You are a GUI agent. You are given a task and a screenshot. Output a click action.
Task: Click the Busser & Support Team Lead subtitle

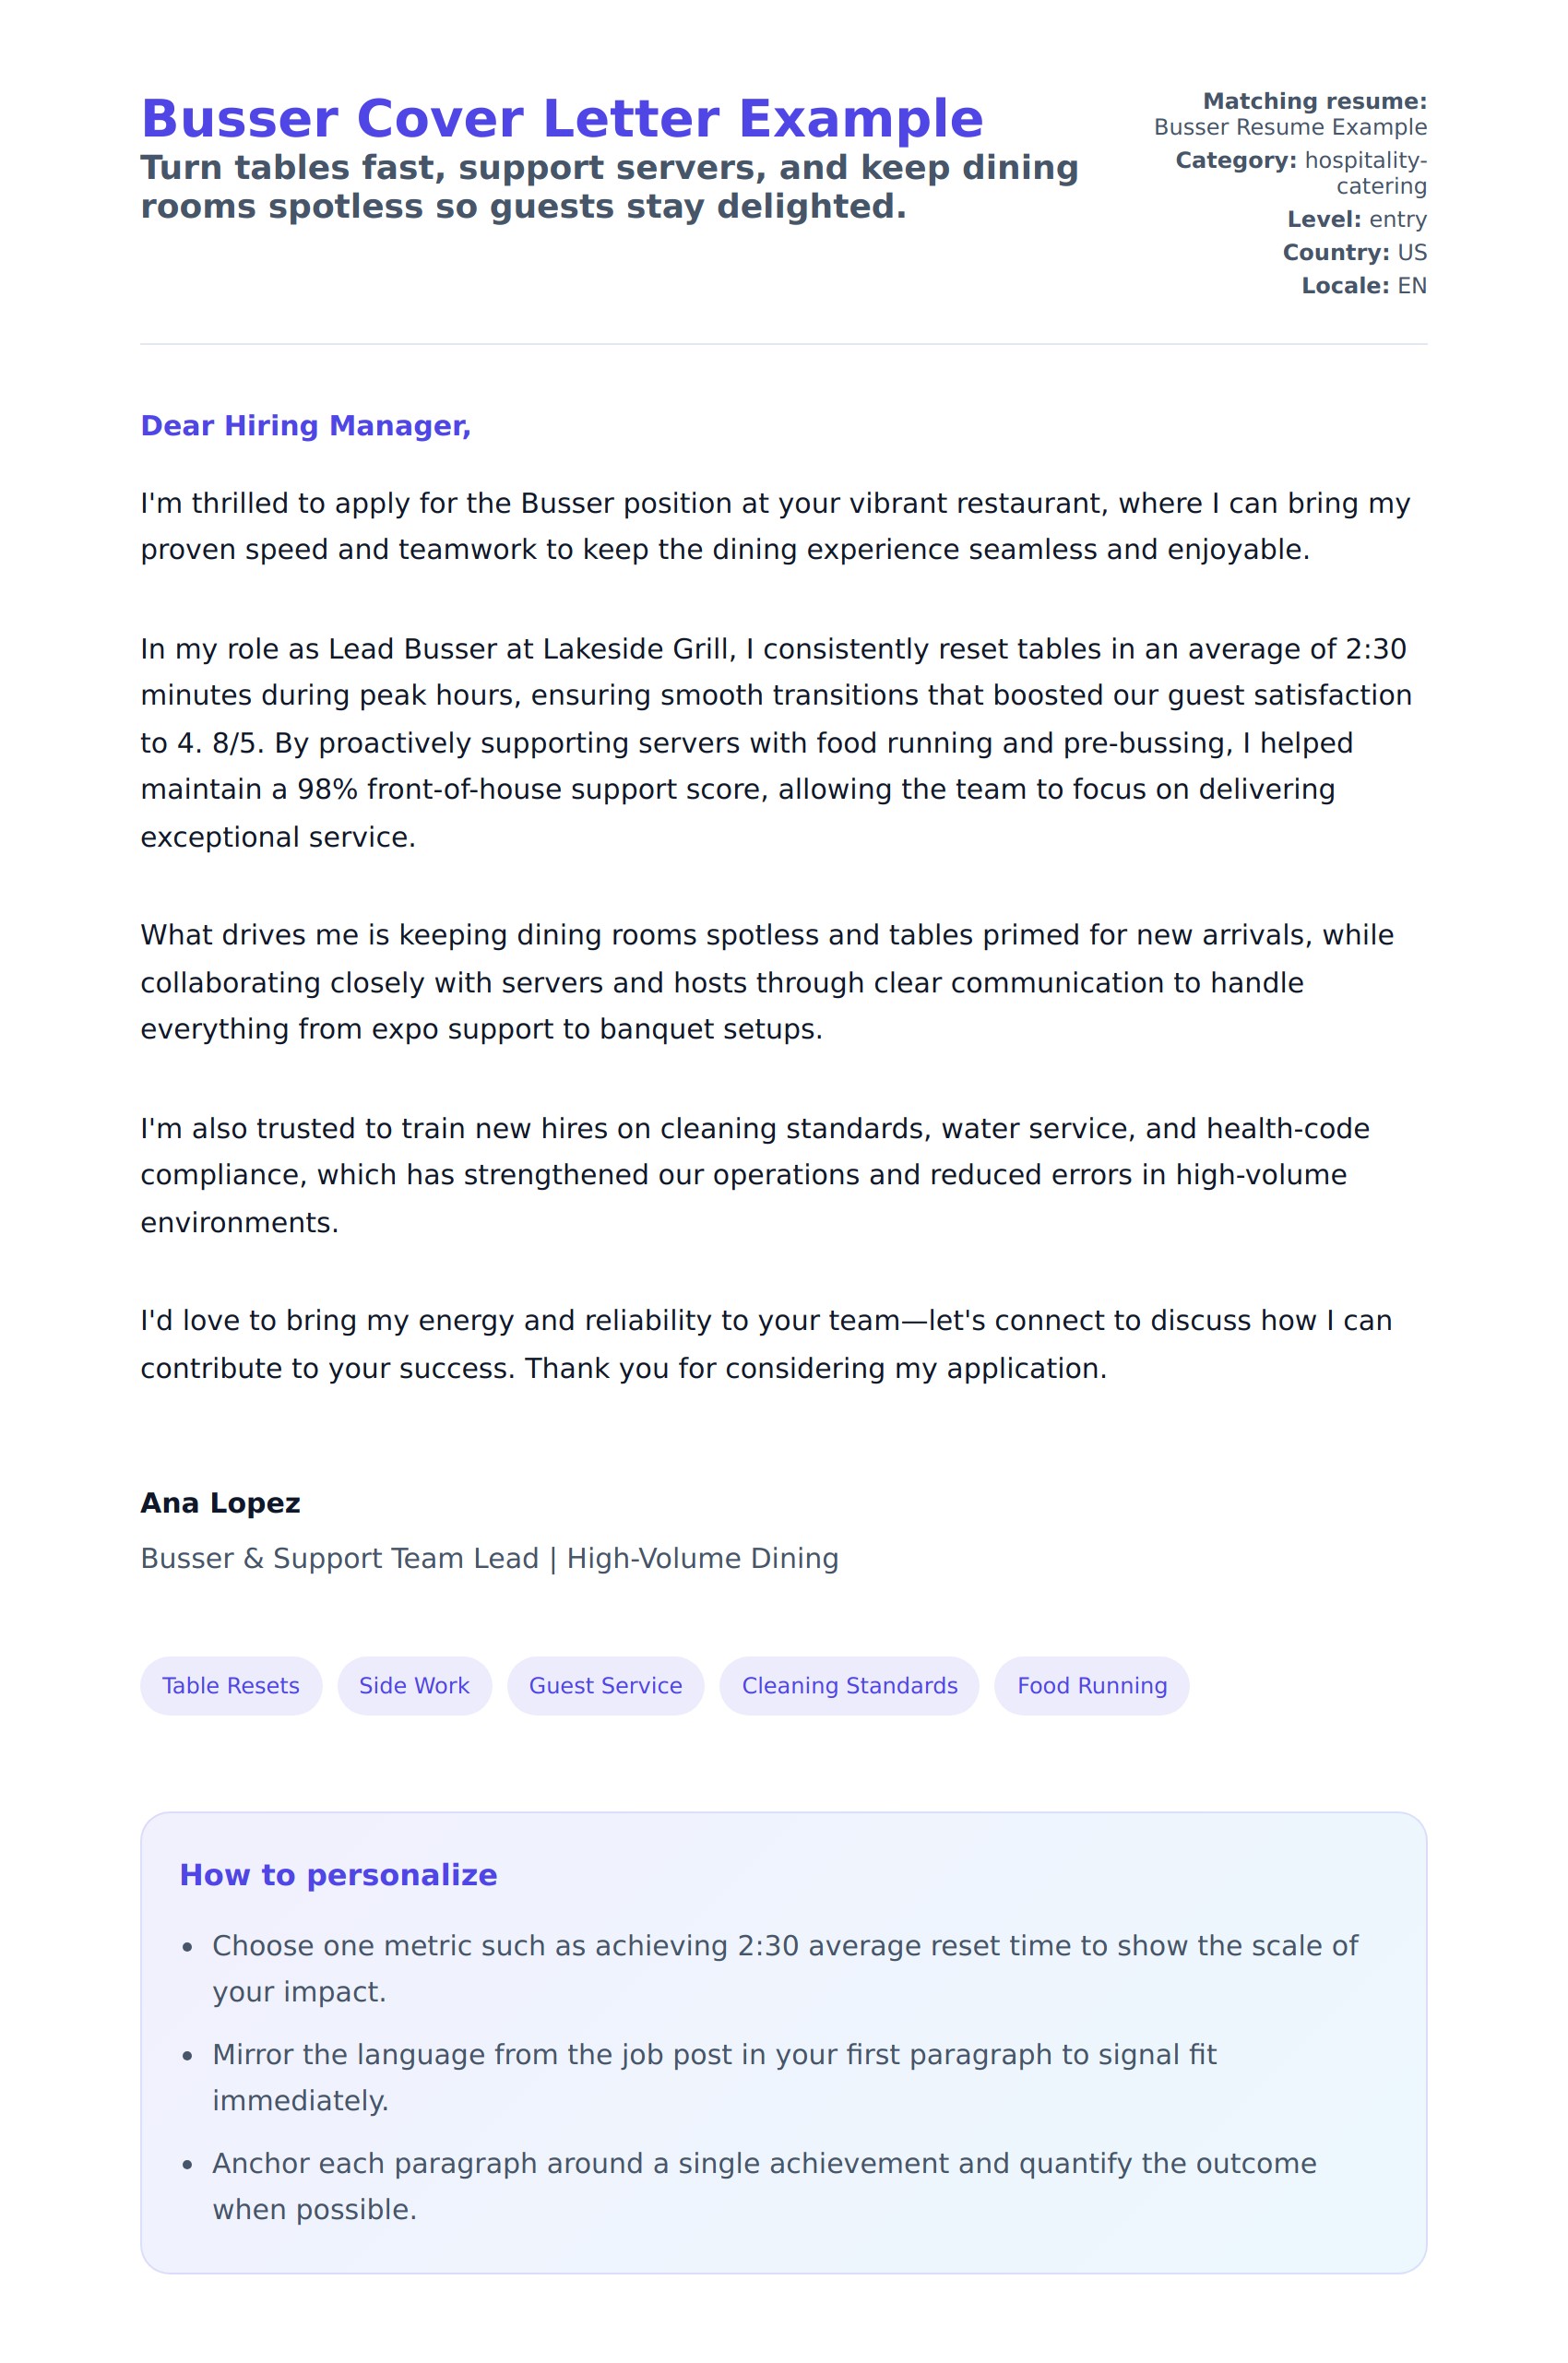(489, 1558)
